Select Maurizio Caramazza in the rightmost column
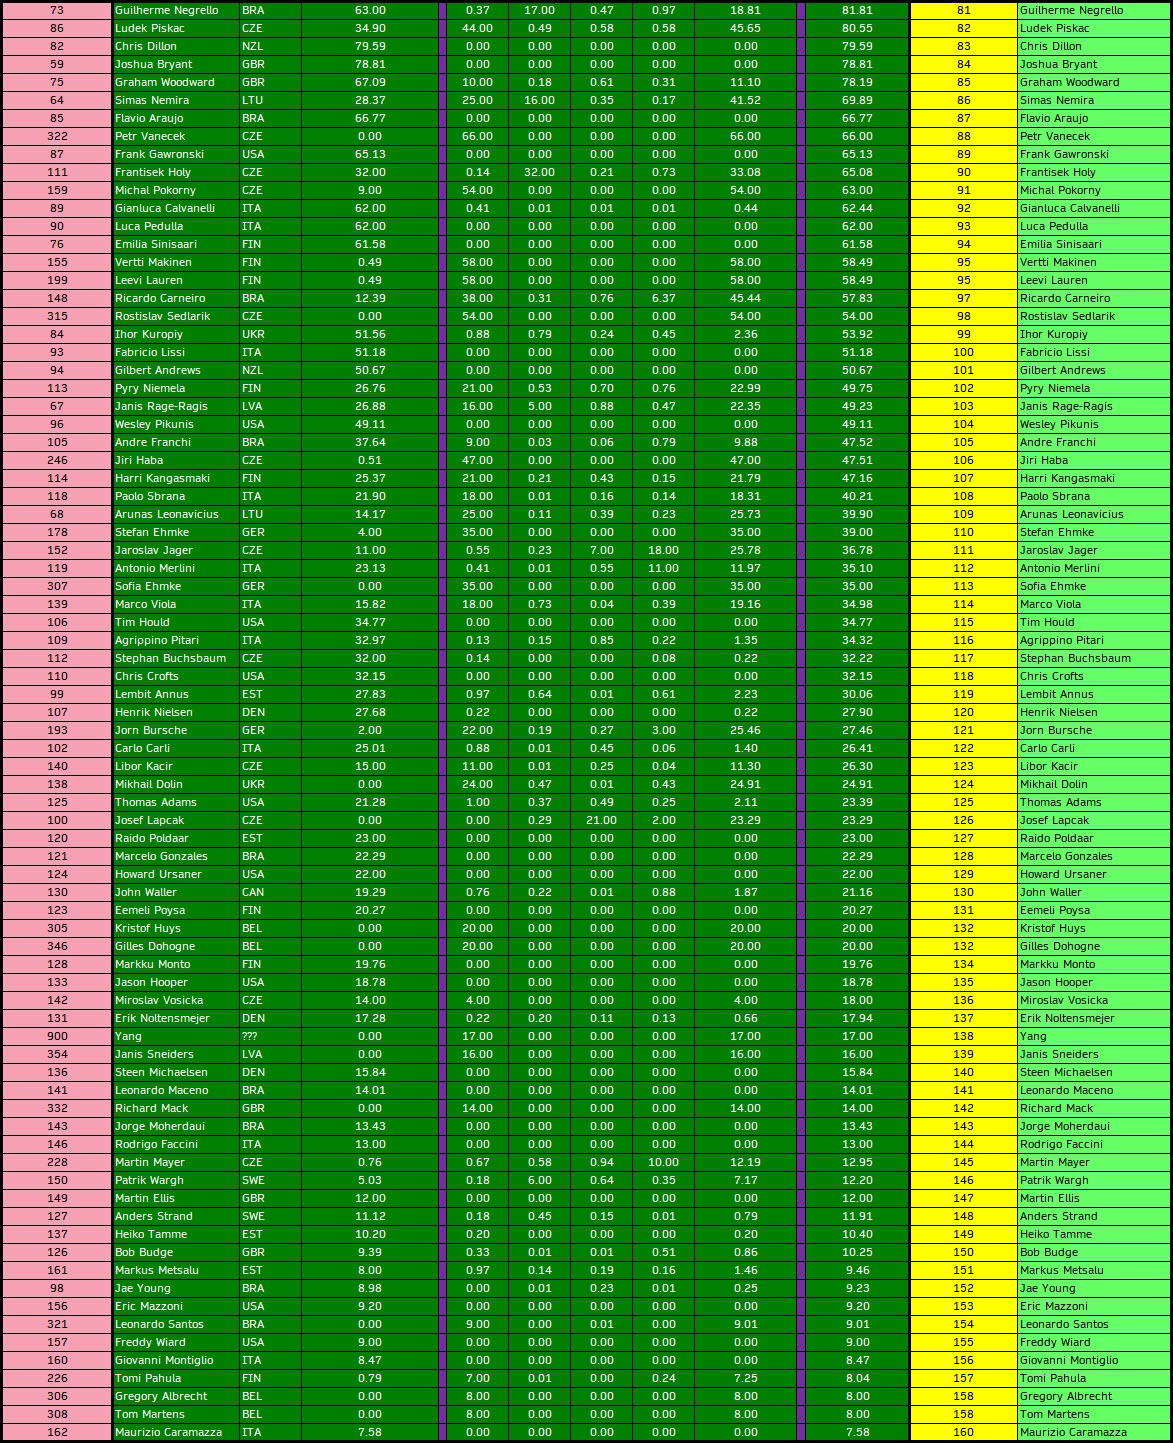 [x=1073, y=1432]
